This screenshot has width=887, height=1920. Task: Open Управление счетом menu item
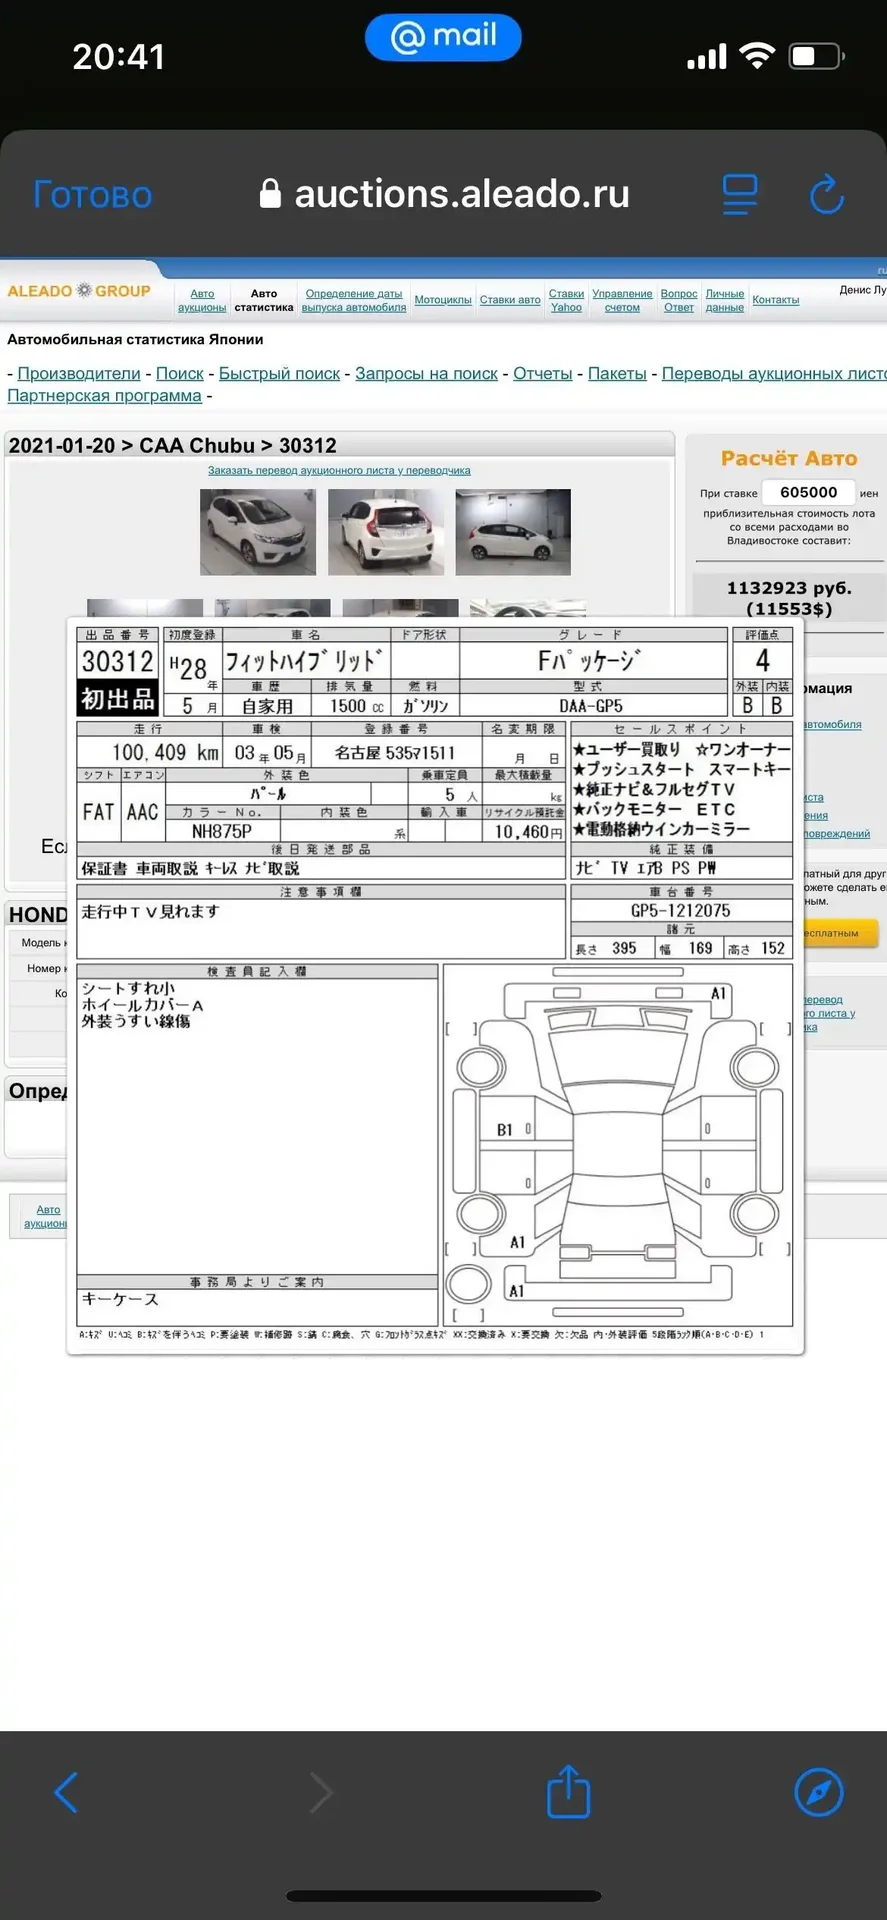(x=622, y=300)
